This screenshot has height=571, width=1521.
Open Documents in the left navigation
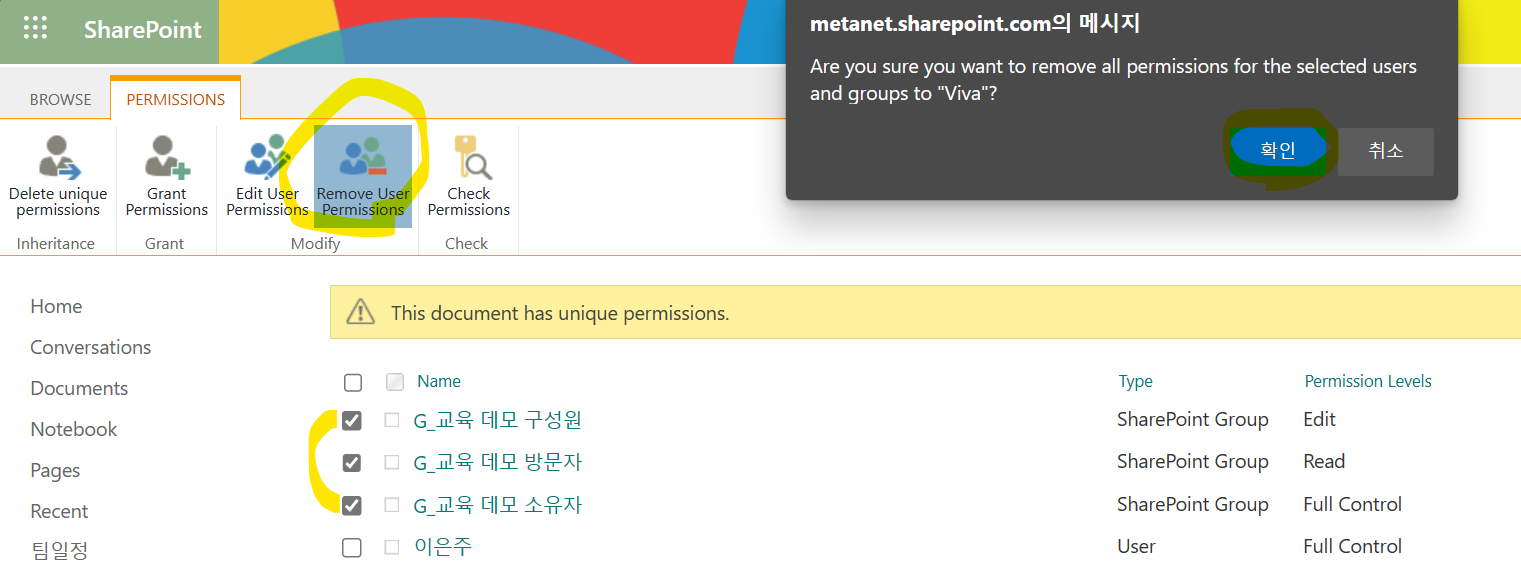coord(79,388)
